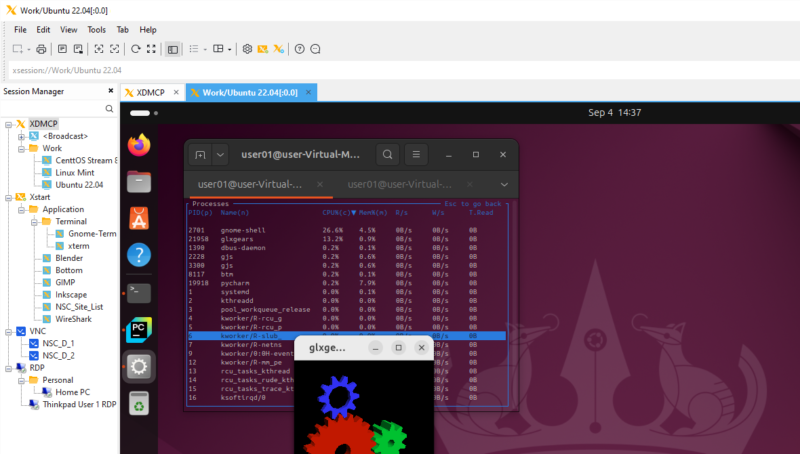Open the Tools menu
Image resolution: width=800 pixels, height=454 pixels.
click(96, 30)
